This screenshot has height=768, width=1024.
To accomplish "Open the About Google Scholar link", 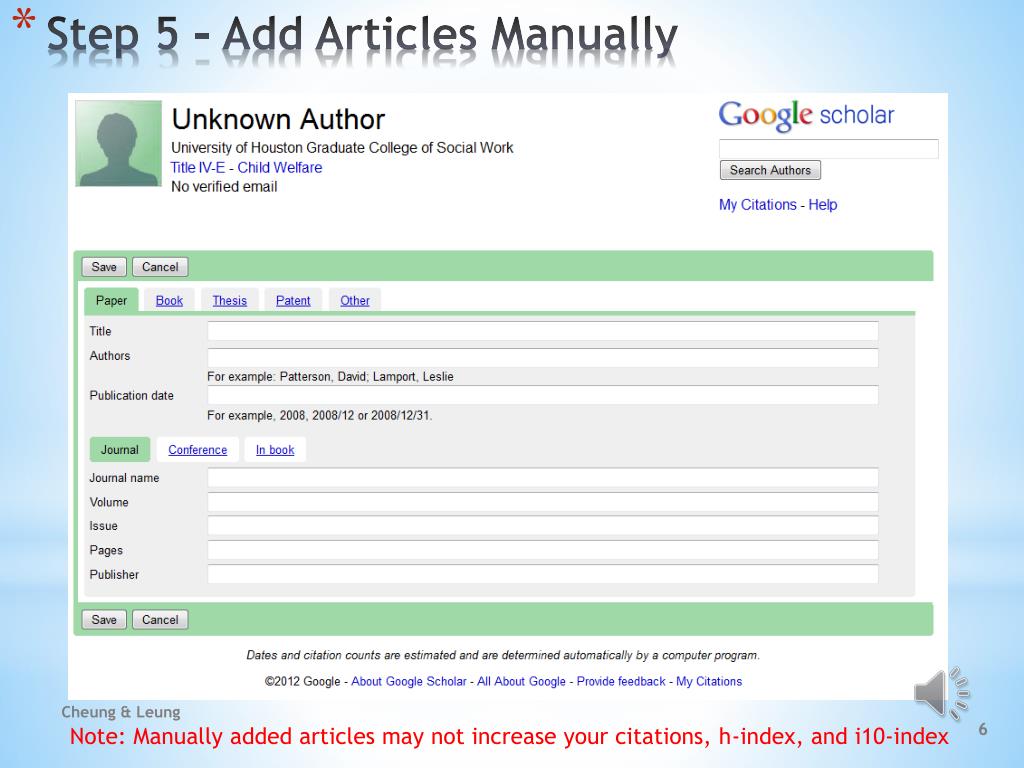I will [409, 681].
